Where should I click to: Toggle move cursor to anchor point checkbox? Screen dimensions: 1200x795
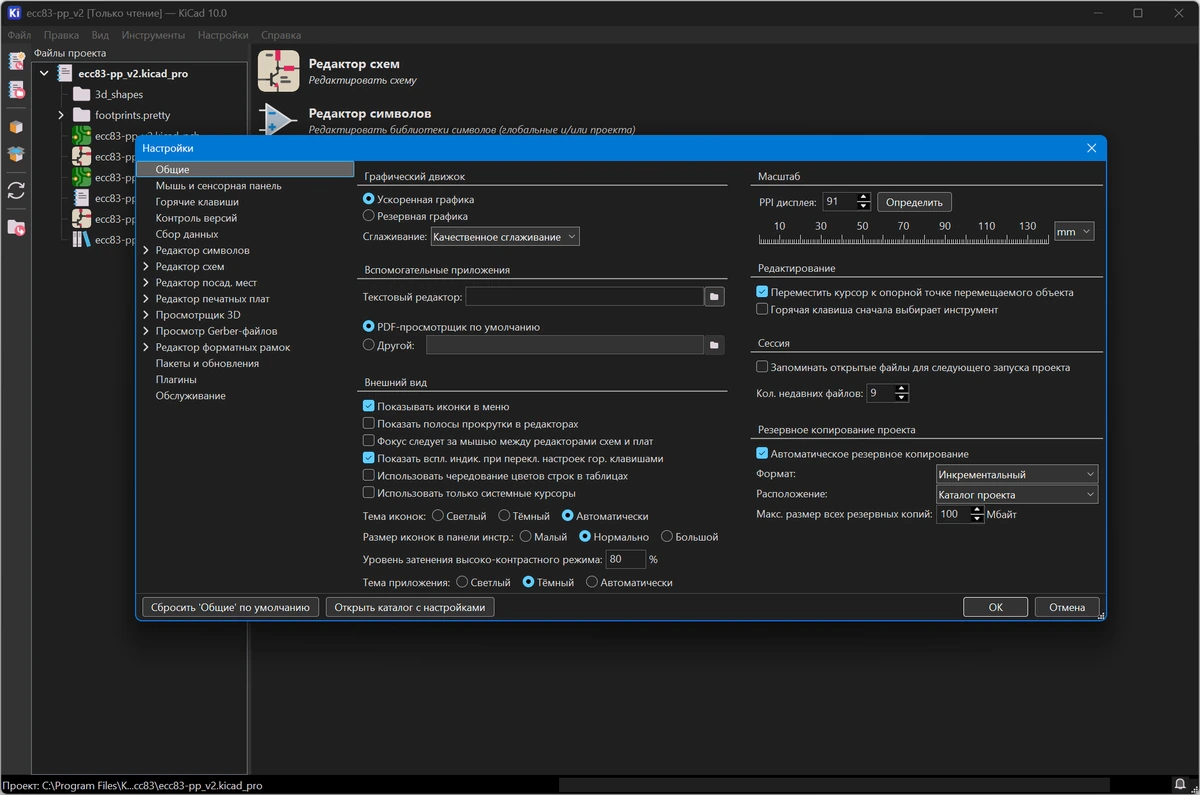coord(762,293)
